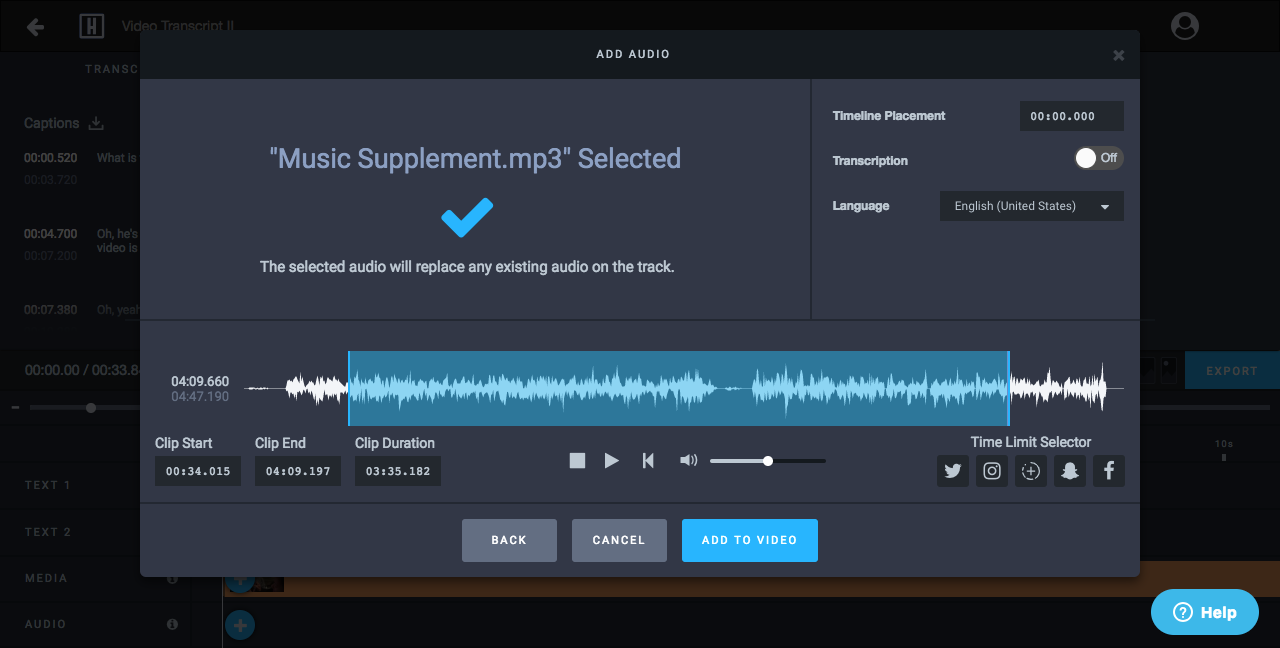Enable the Transcription toggle
1280x648 pixels.
[1098, 158]
